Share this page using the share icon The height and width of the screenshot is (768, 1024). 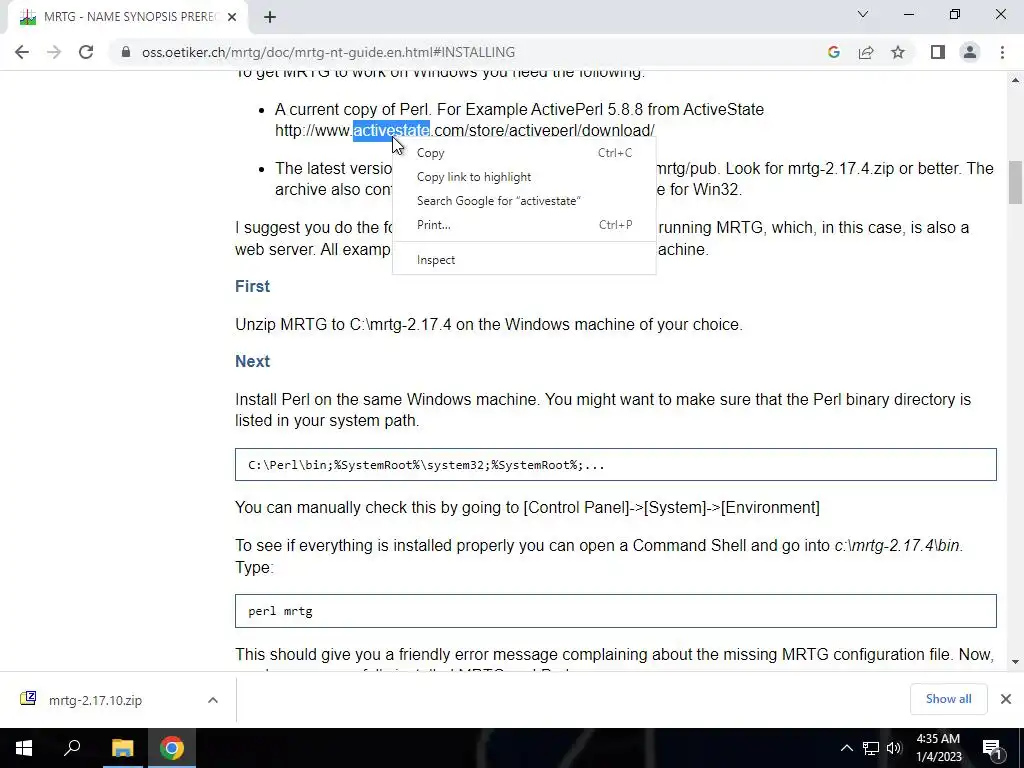click(x=866, y=52)
